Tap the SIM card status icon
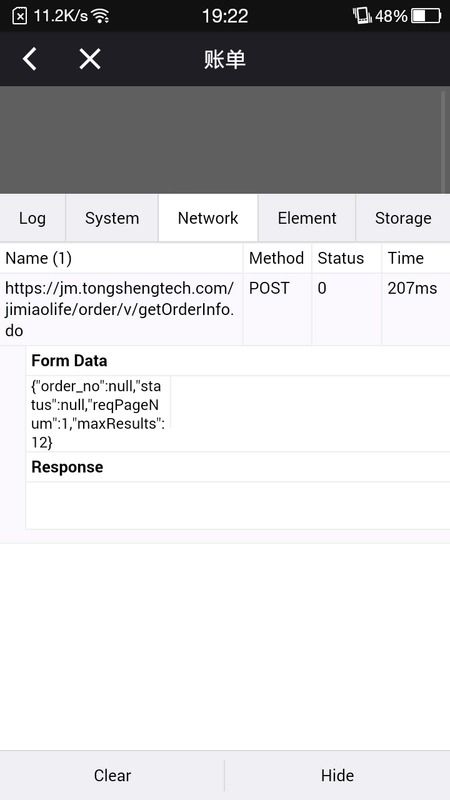 coord(19,16)
